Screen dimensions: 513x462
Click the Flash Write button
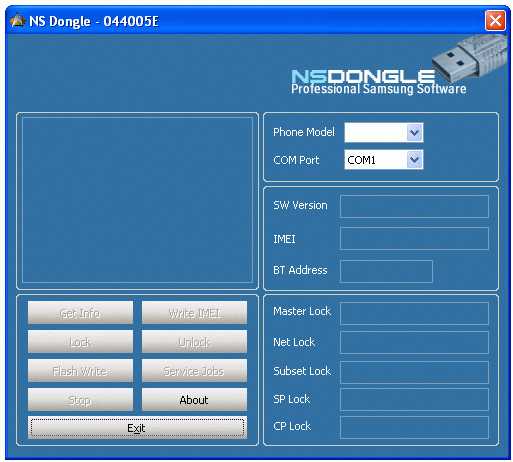[80, 371]
